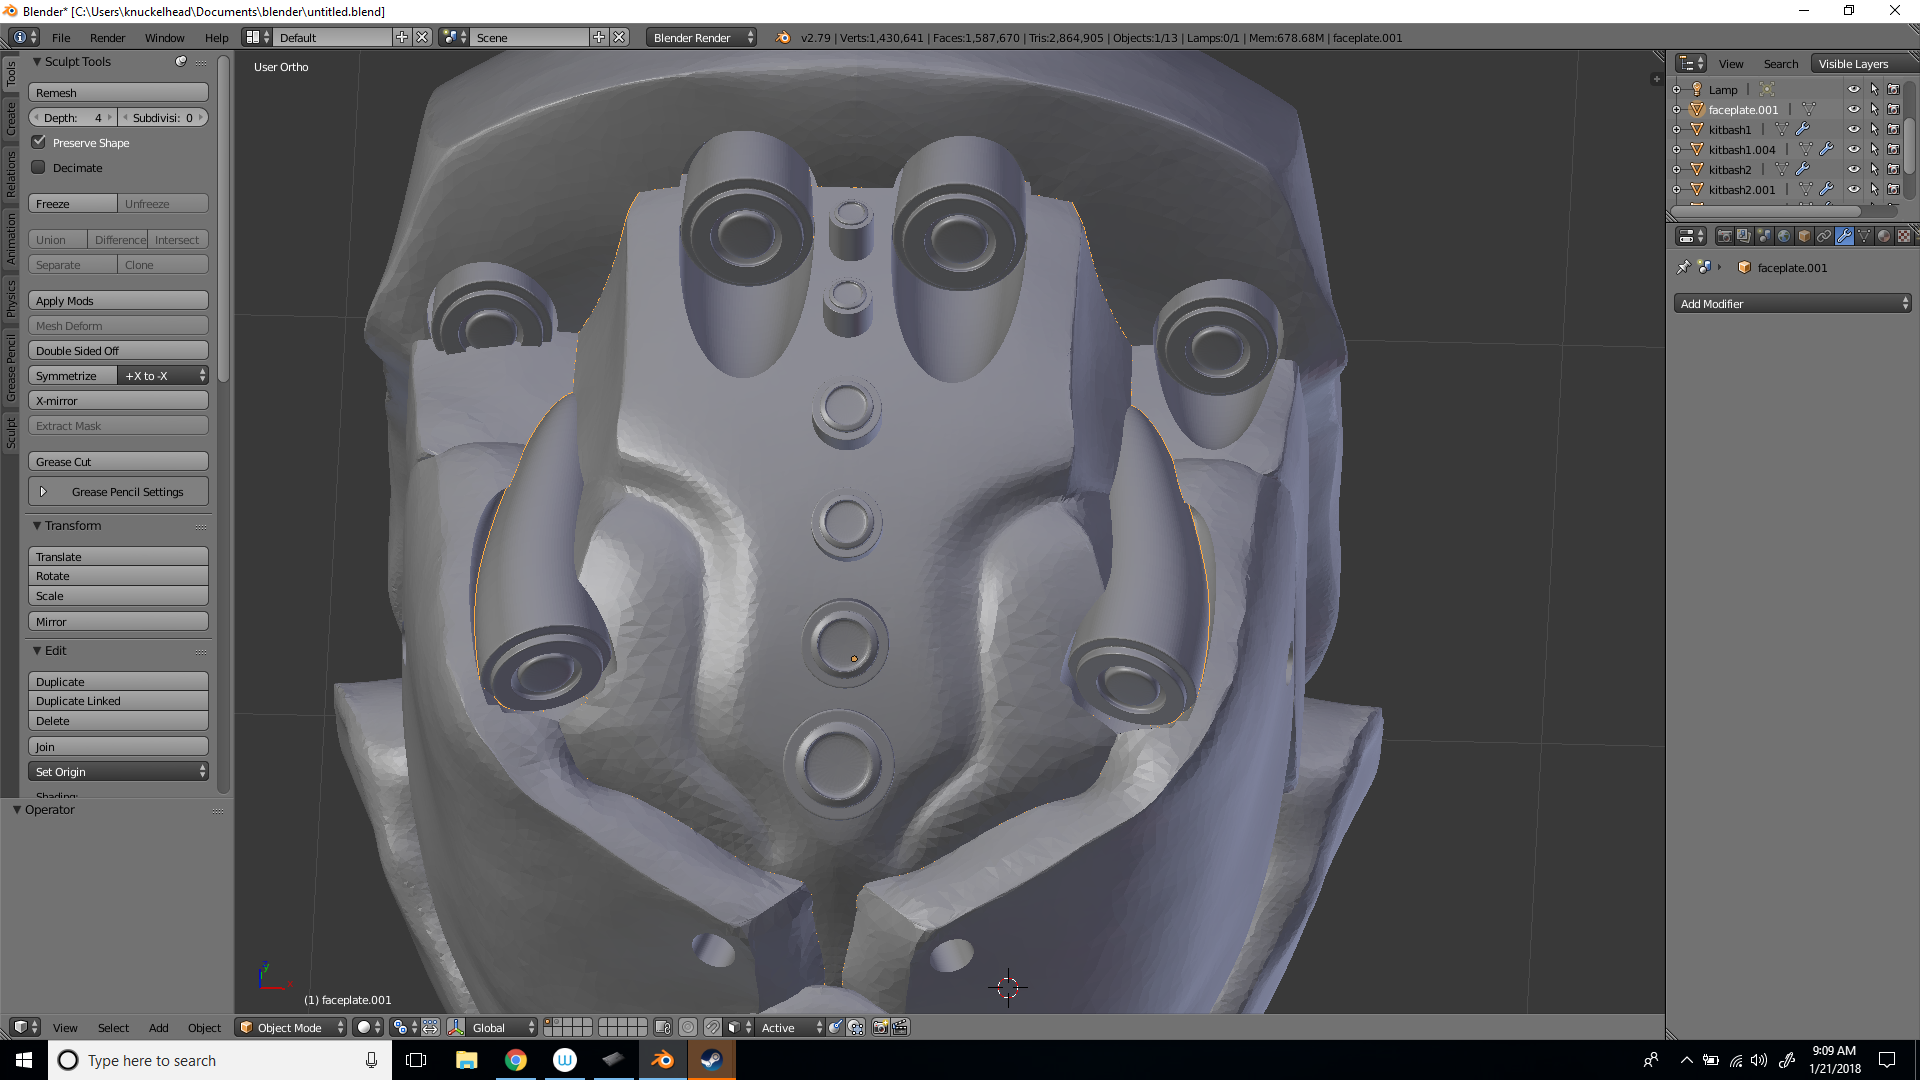Toggle the pin icon in properties panel
The width and height of the screenshot is (1920, 1080).
[x=1684, y=267]
